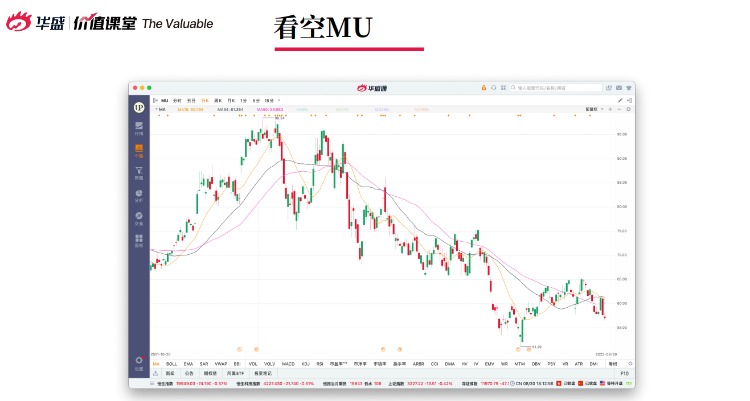Switch to the intraday (分时) chart tab
This screenshot has width=750, height=401.
click(177, 100)
